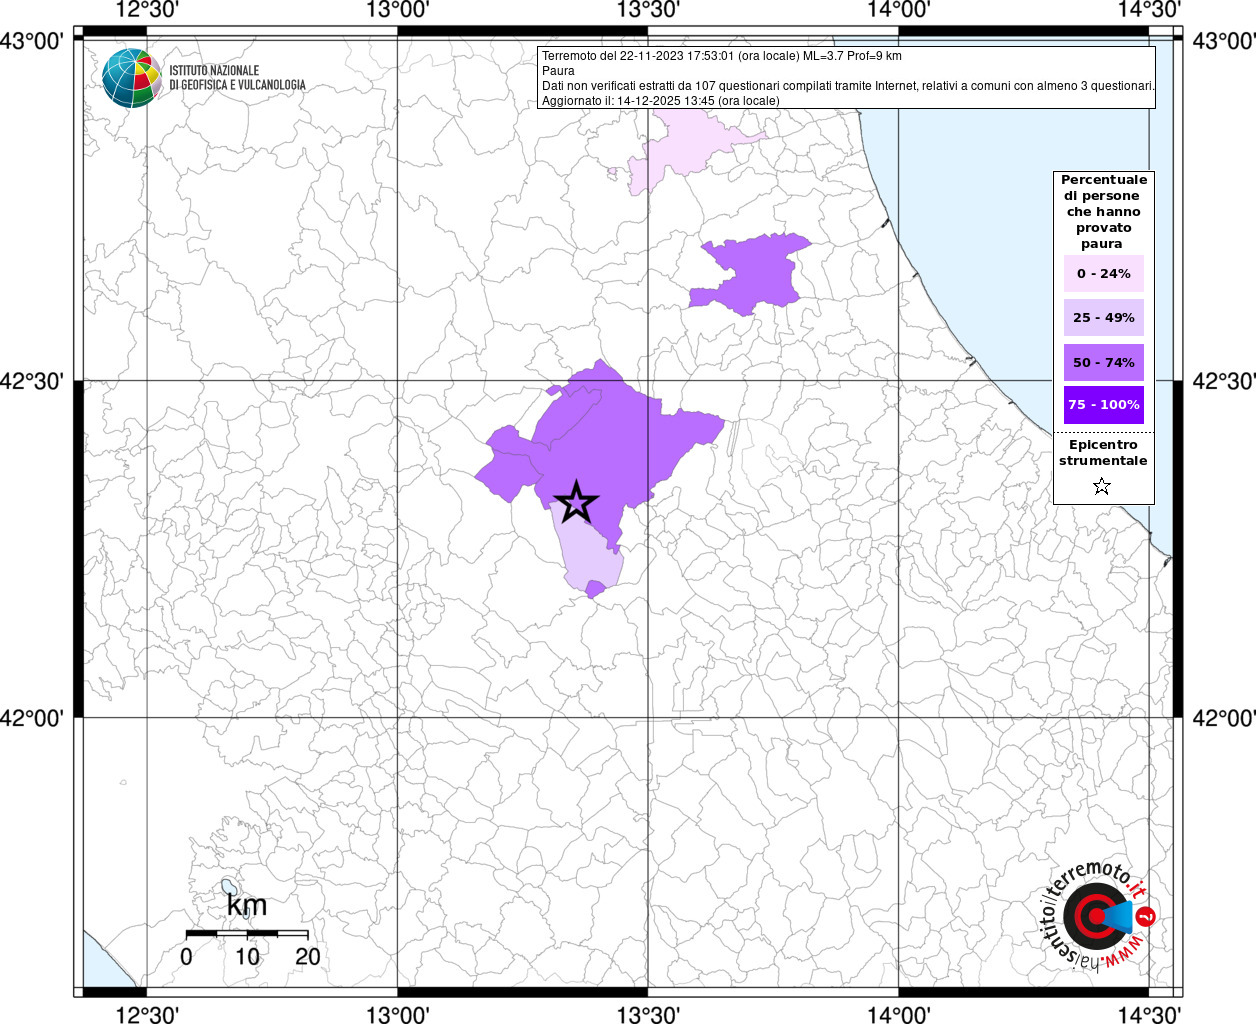Click the epicenter star on the map
Screen dimensions: 1256x1024
[575, 502]
